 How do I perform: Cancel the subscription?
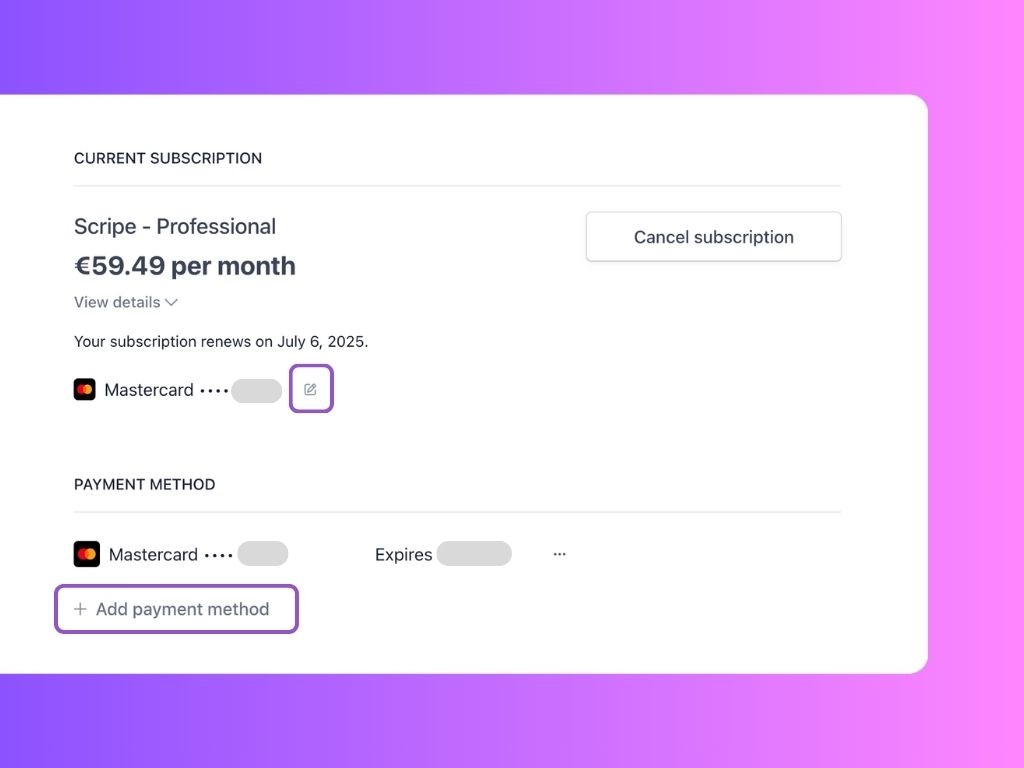click(714, 236)
